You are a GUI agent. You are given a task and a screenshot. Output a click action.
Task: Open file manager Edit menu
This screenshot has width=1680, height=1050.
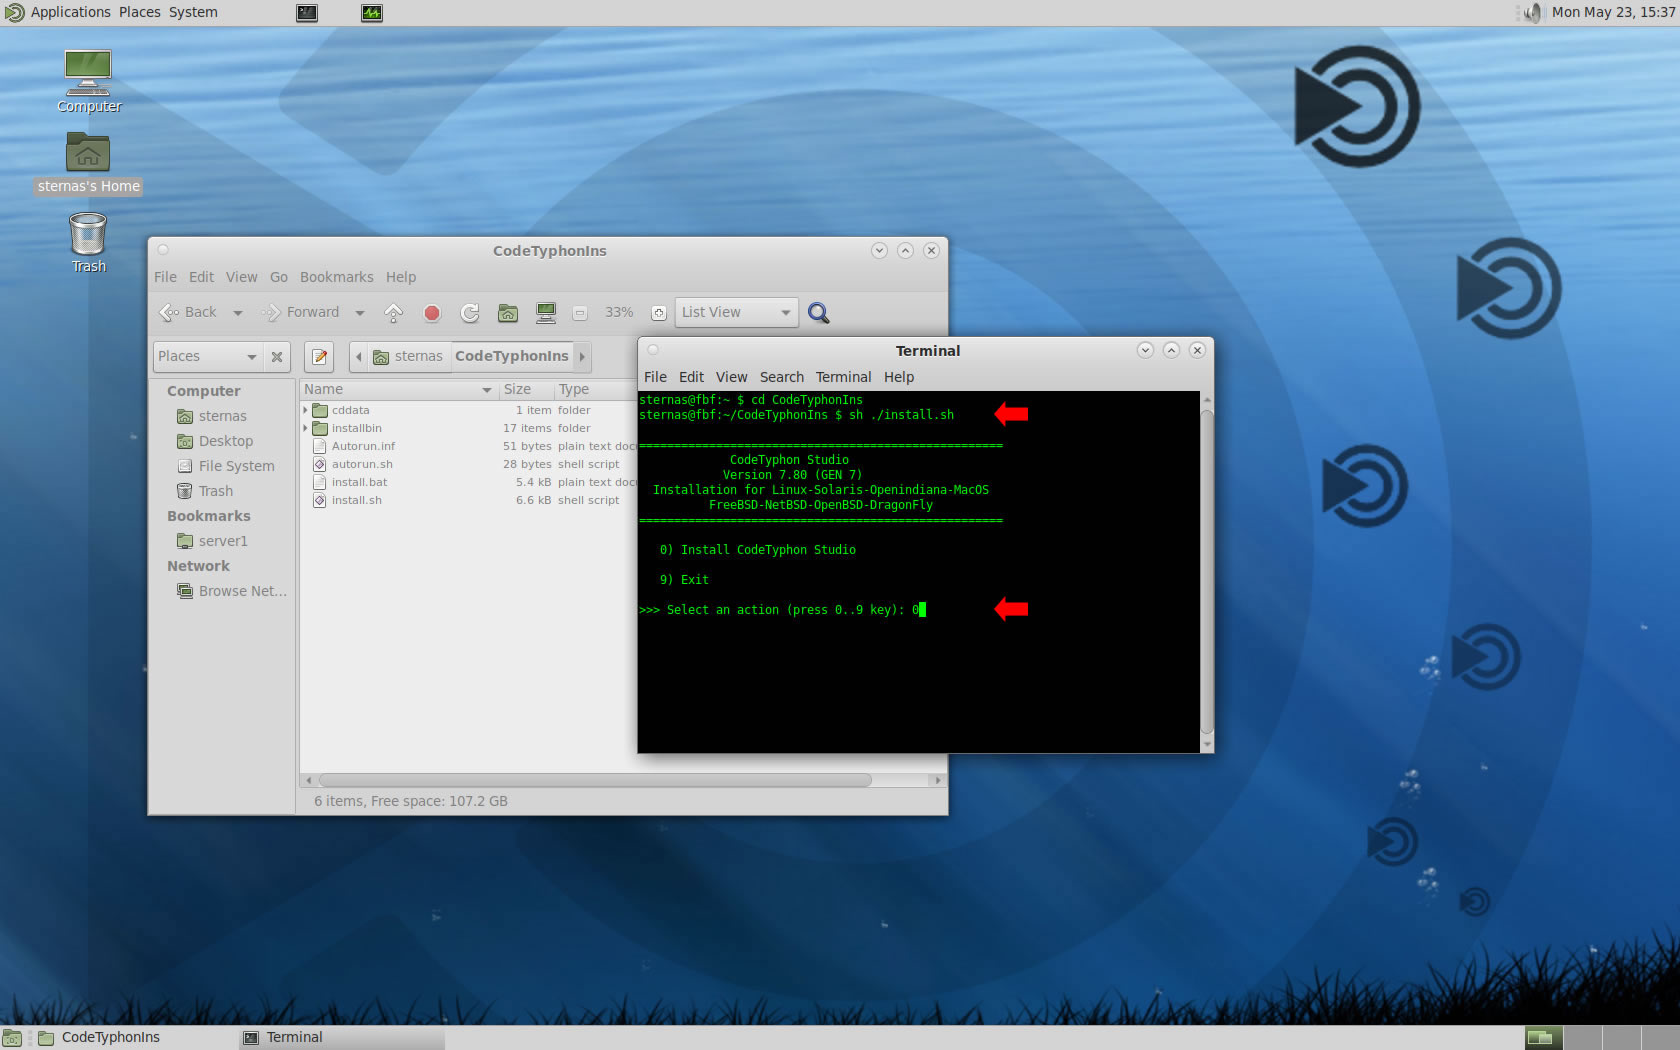(201, 277)
